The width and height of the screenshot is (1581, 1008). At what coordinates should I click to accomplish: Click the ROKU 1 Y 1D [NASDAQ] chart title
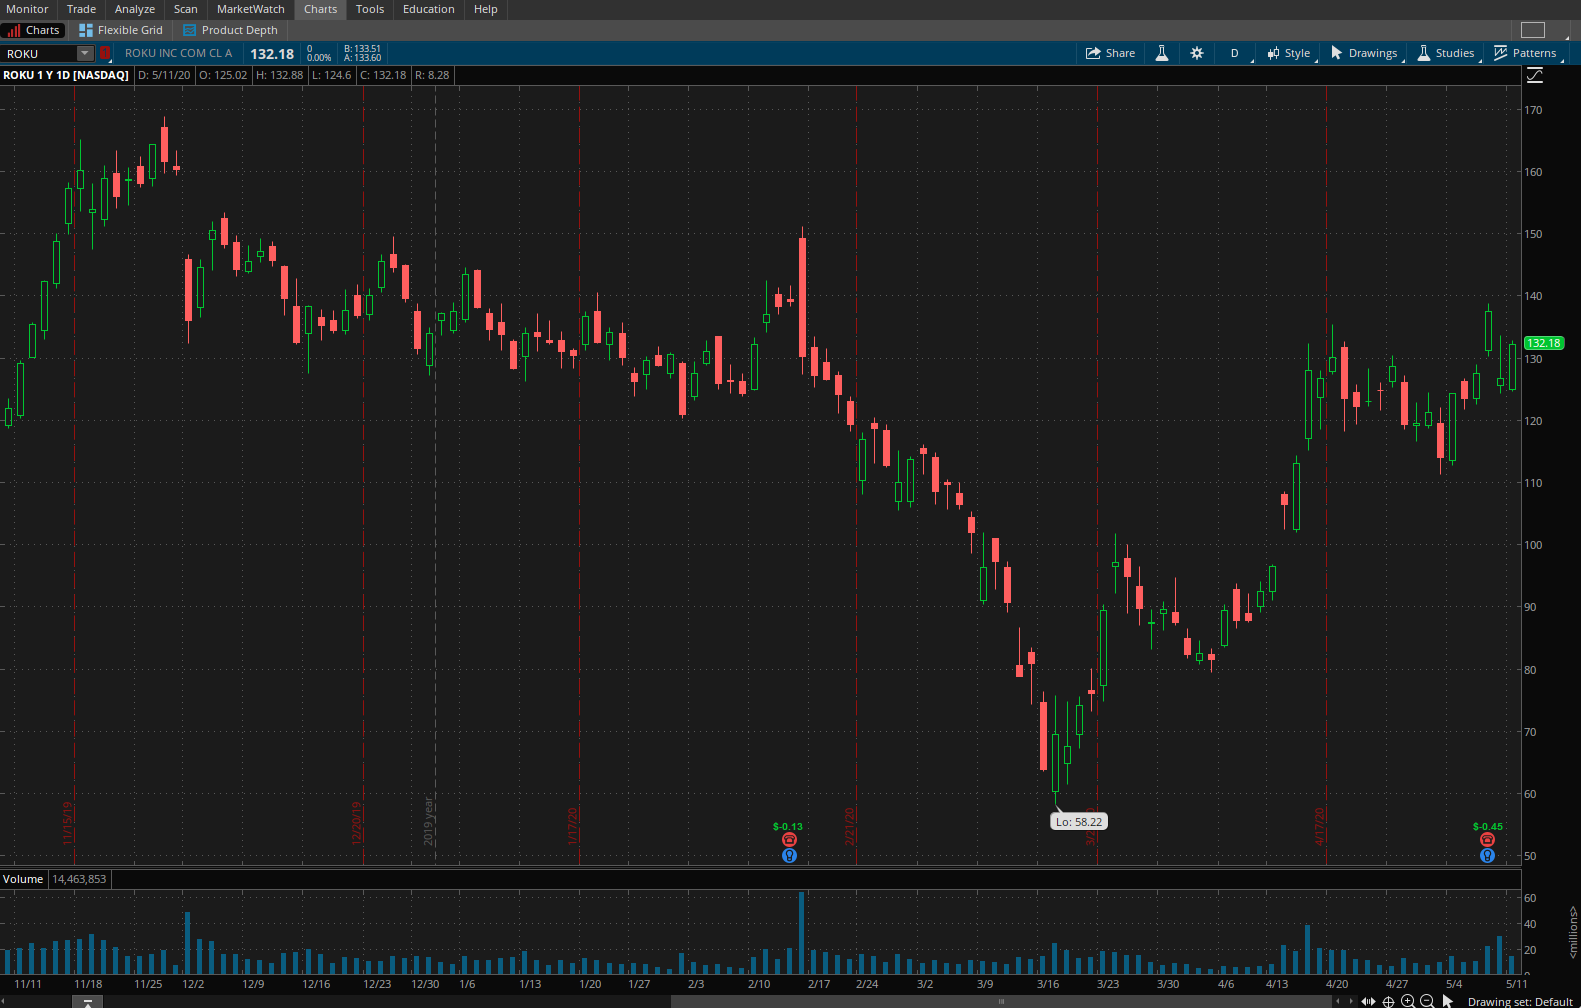coord(66,75)
